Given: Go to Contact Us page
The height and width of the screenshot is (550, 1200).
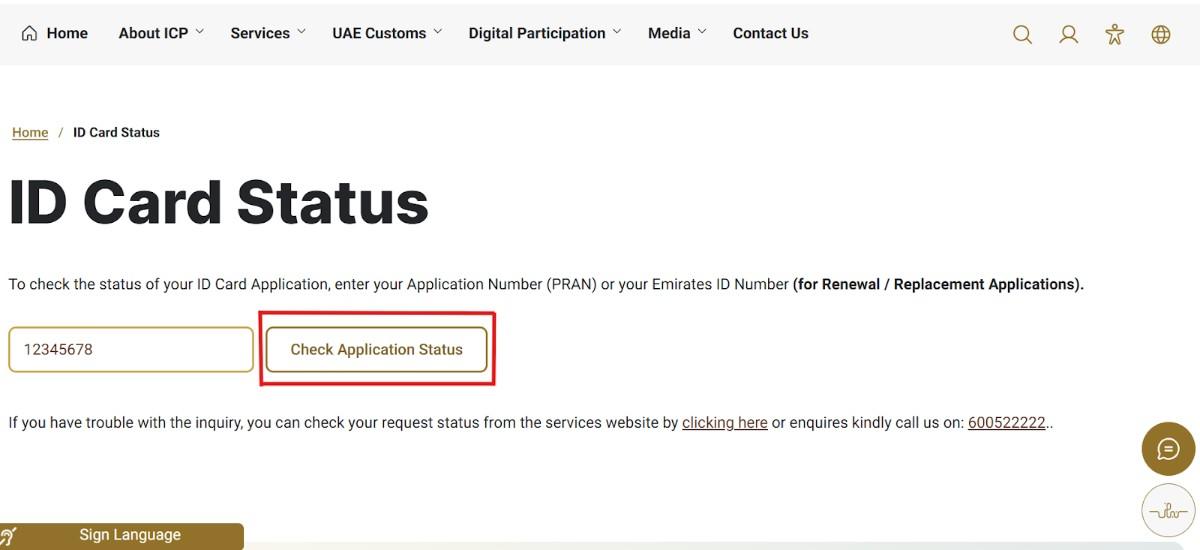Looking at the screenshot, I should click(770, 33).
